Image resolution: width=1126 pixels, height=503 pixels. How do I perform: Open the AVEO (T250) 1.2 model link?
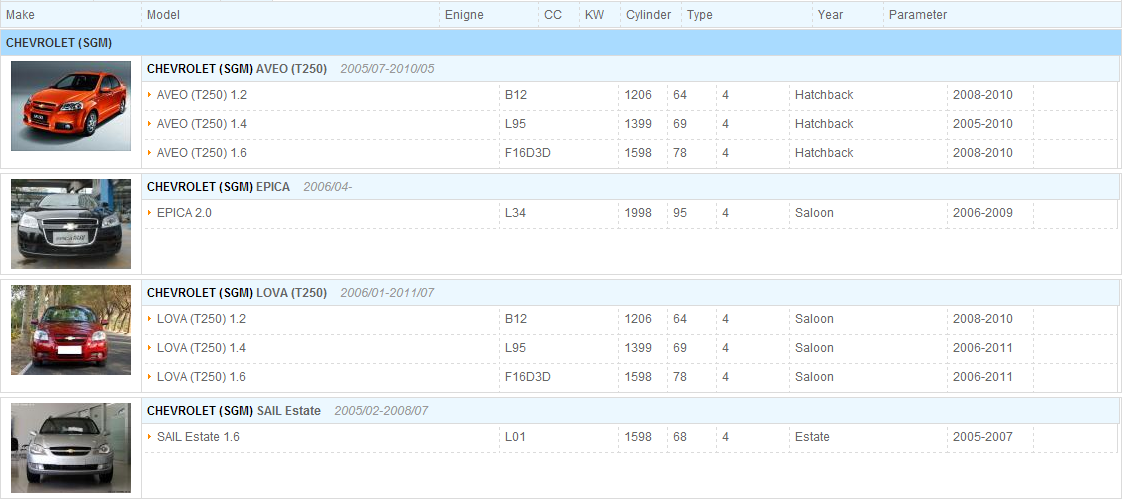click(202, 95)
